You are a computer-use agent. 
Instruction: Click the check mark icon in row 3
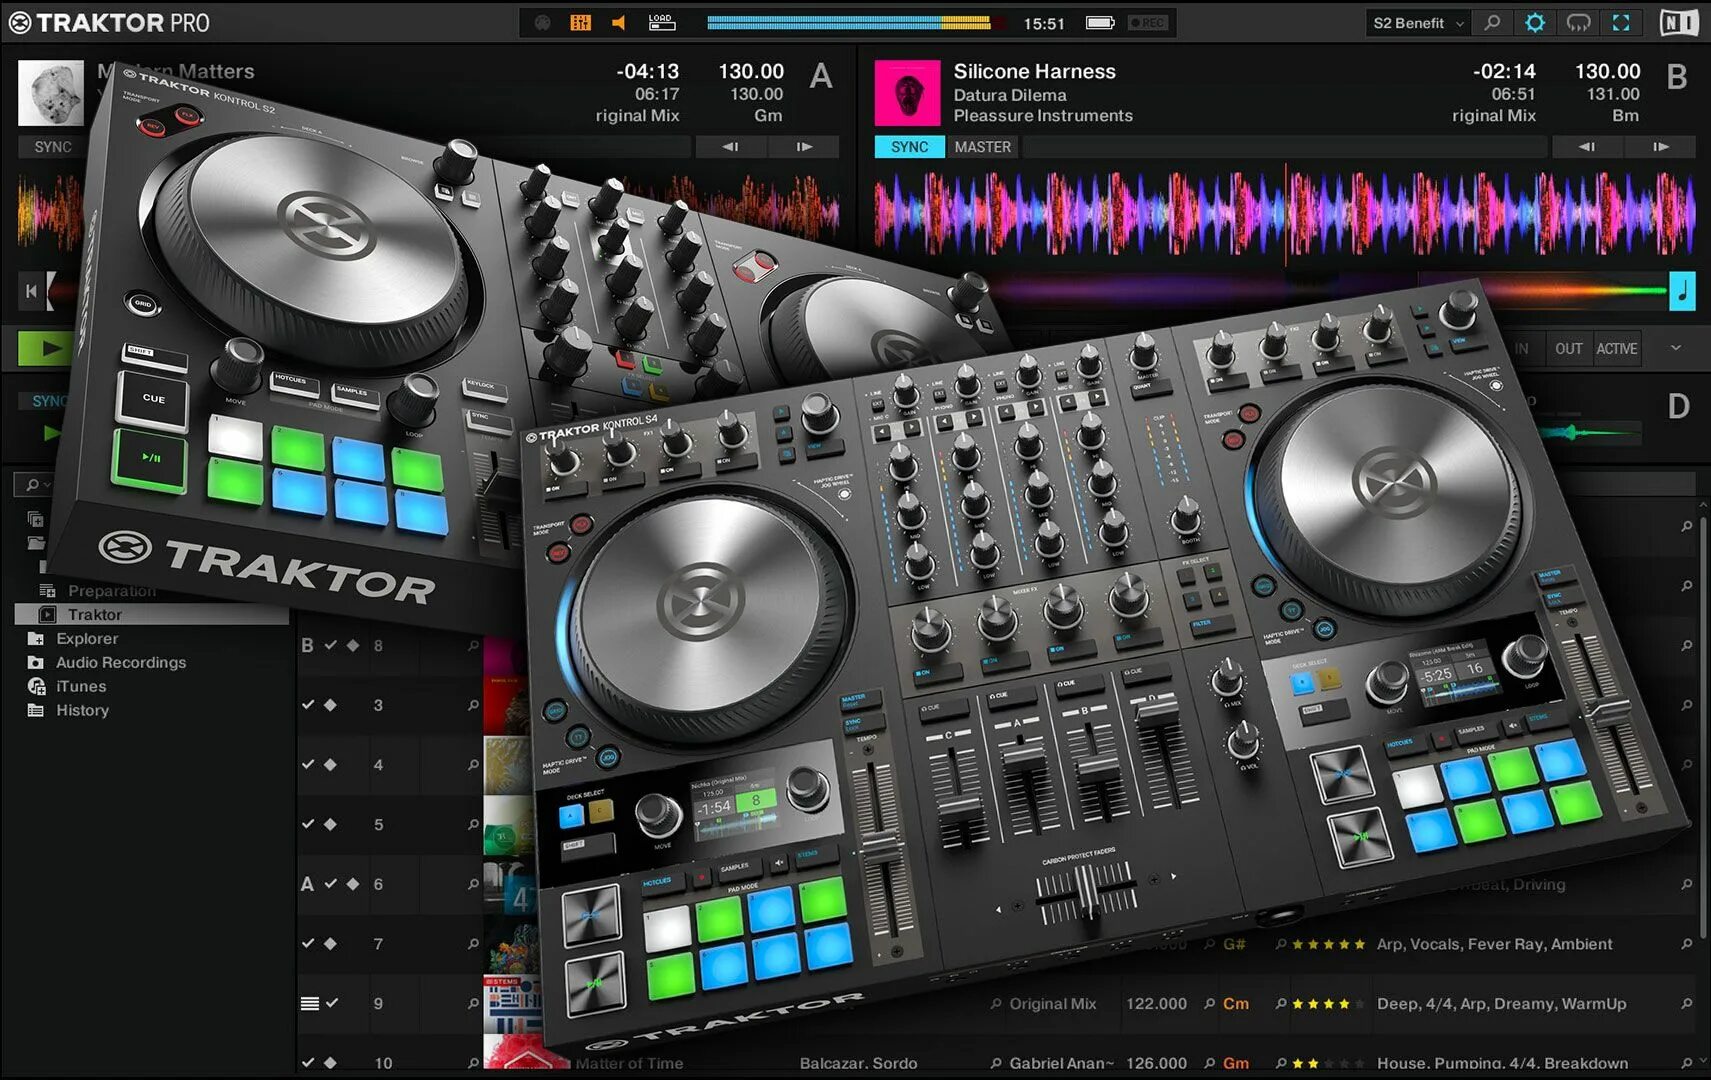308,705
